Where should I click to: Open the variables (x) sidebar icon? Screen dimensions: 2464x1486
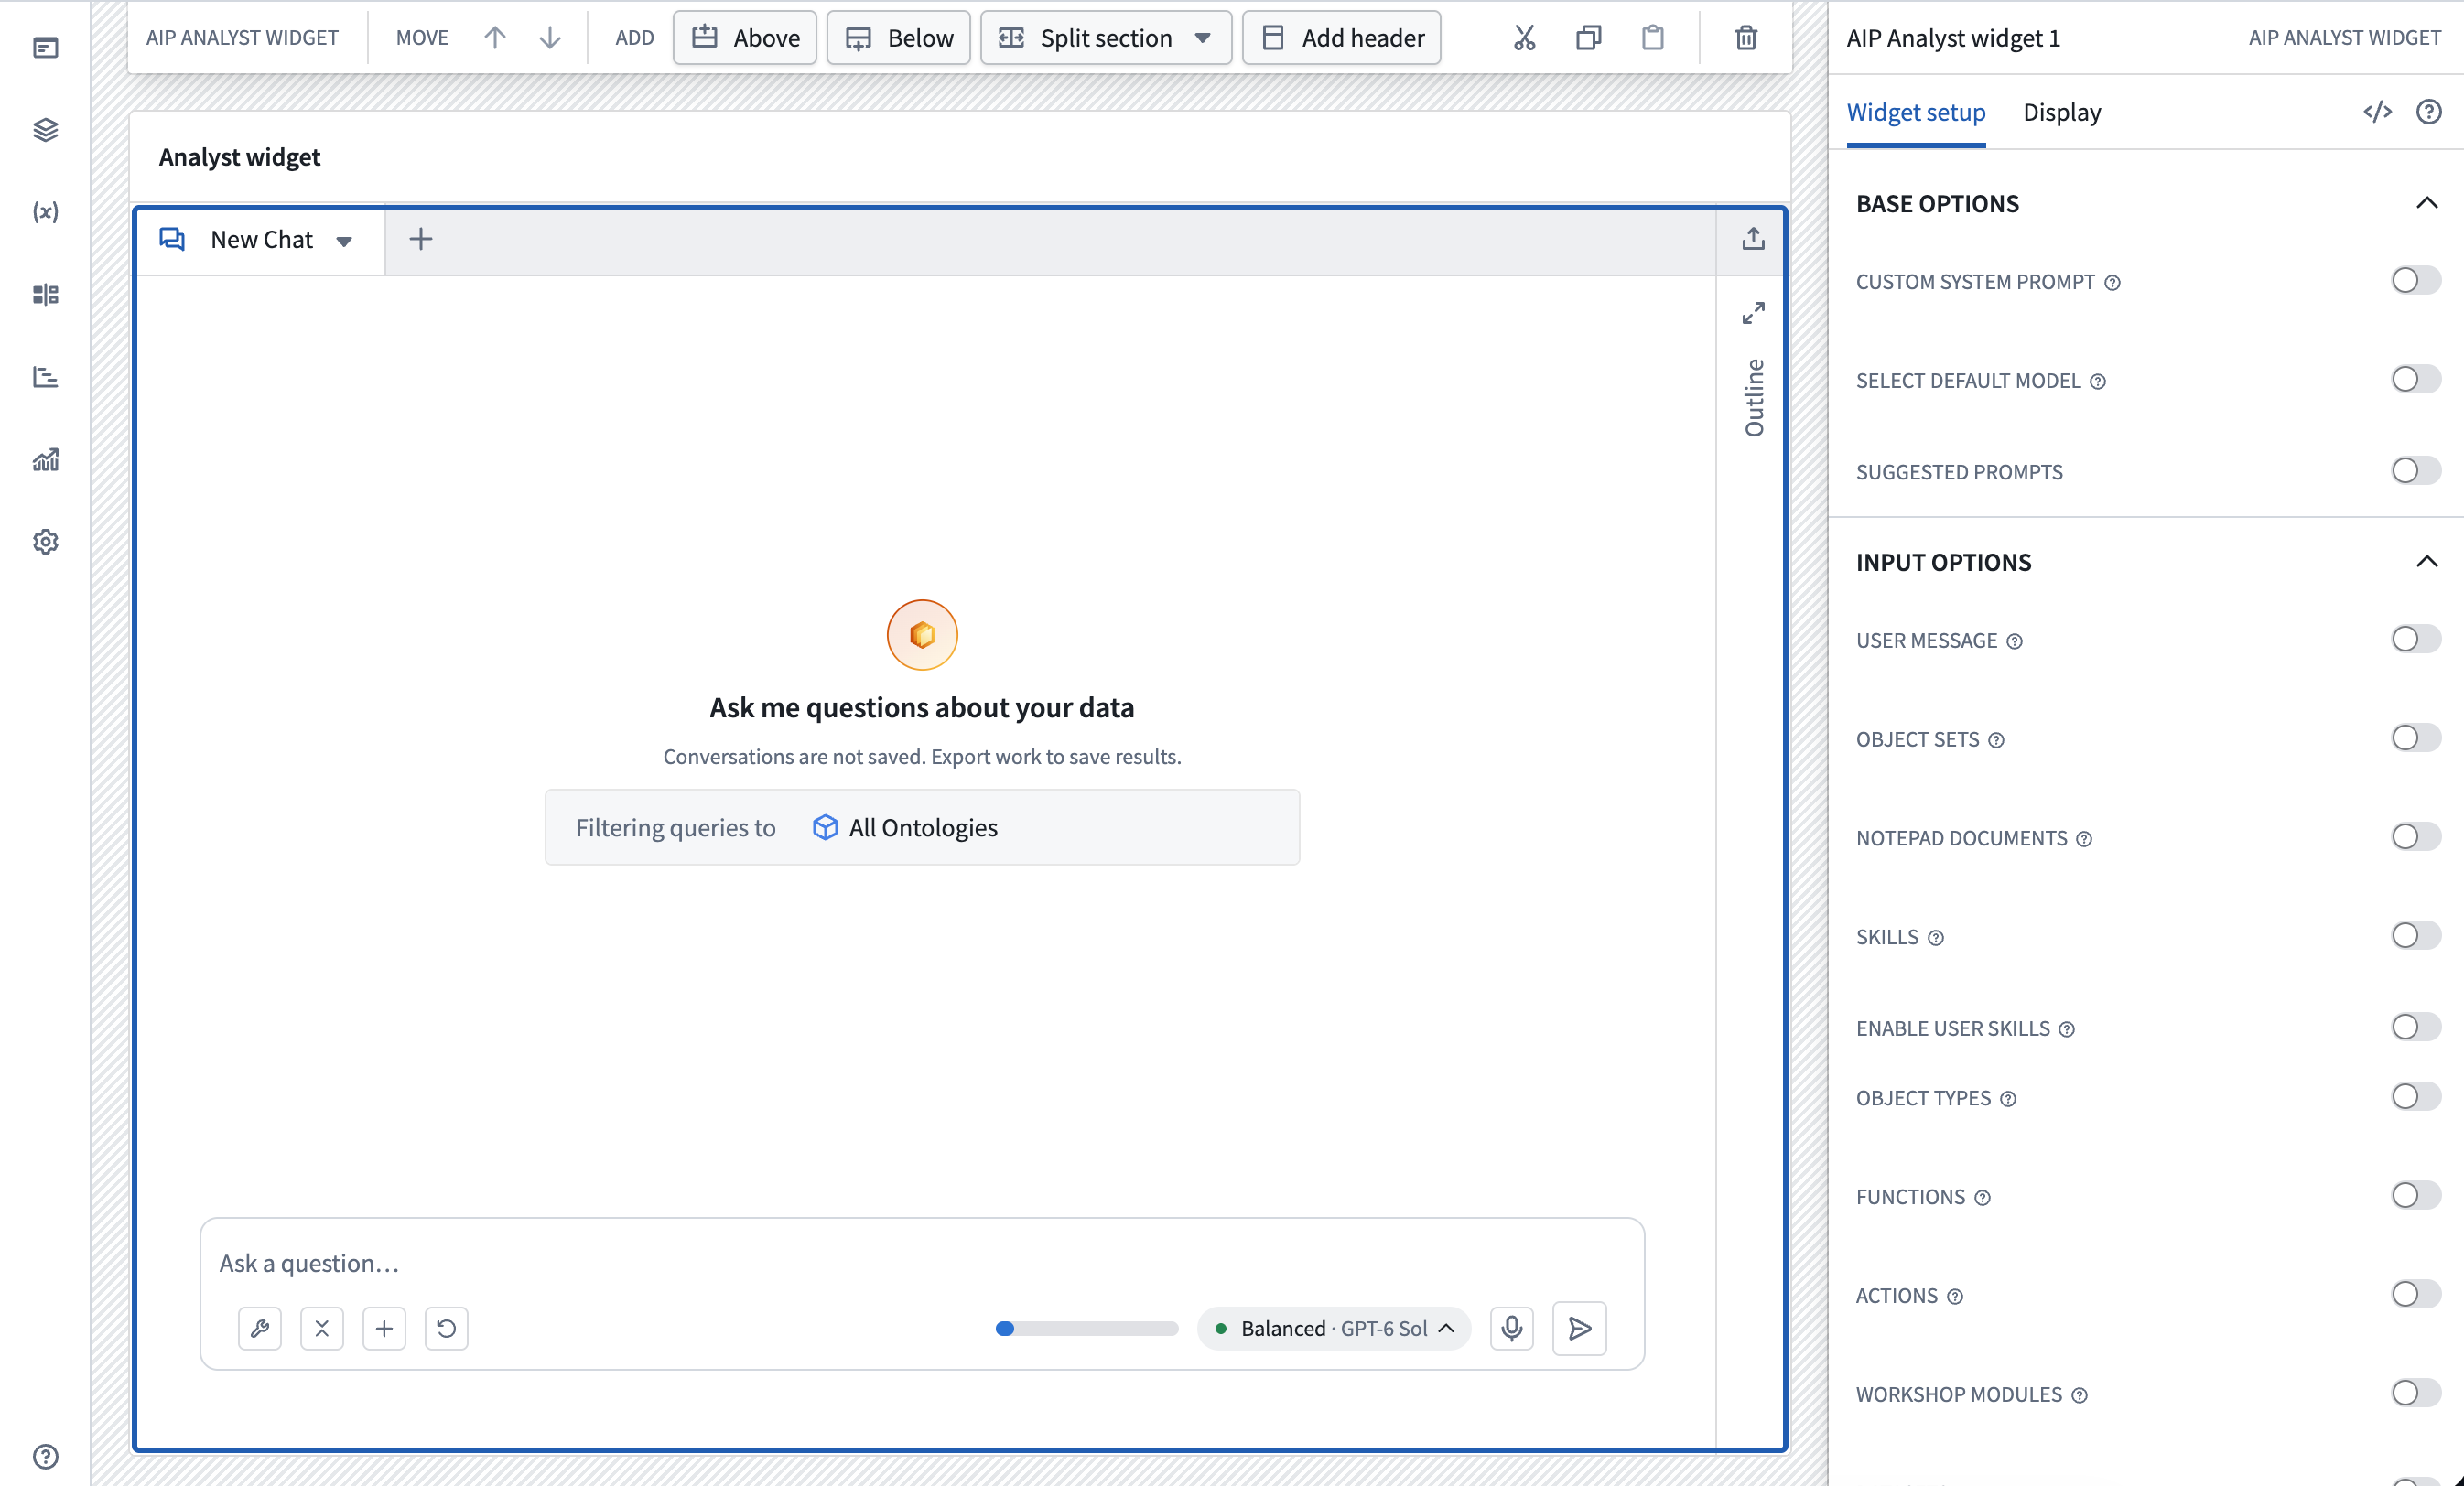pyautogui.click(x=46, y=211)
